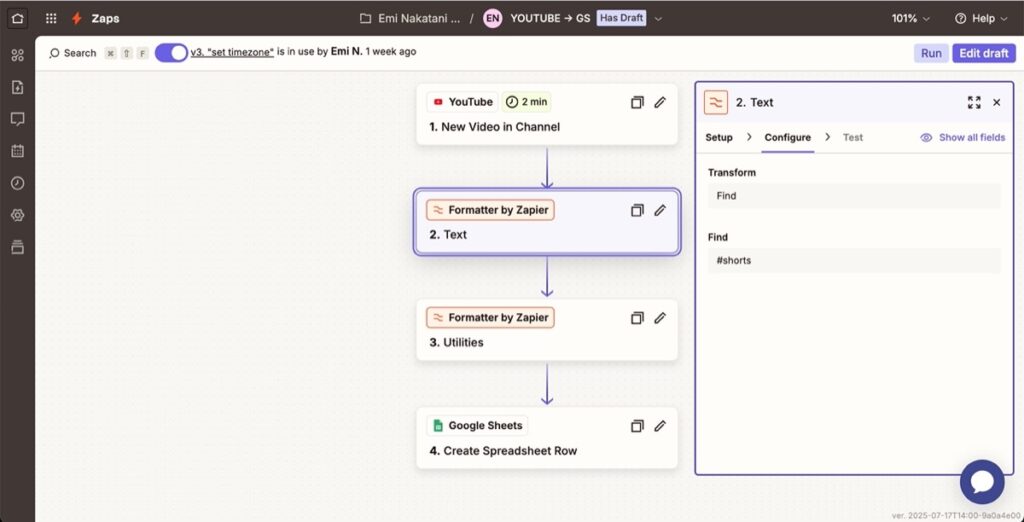Click Formatter by Zapier label on step 2

point(490,210)
